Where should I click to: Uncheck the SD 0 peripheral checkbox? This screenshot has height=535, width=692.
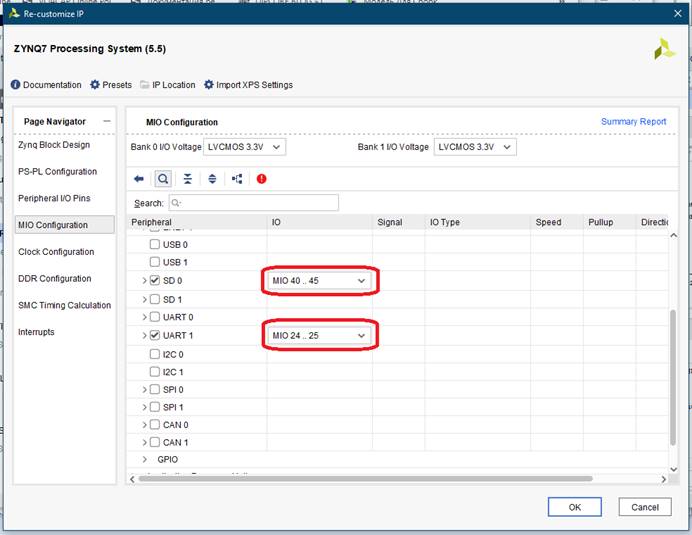(x=155, y=281)
